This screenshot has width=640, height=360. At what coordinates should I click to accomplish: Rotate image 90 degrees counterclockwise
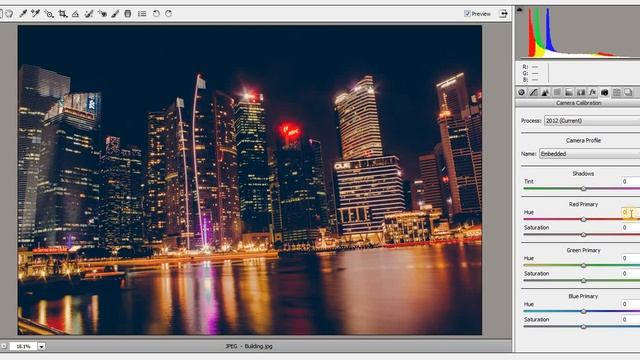tap(156, 14)
